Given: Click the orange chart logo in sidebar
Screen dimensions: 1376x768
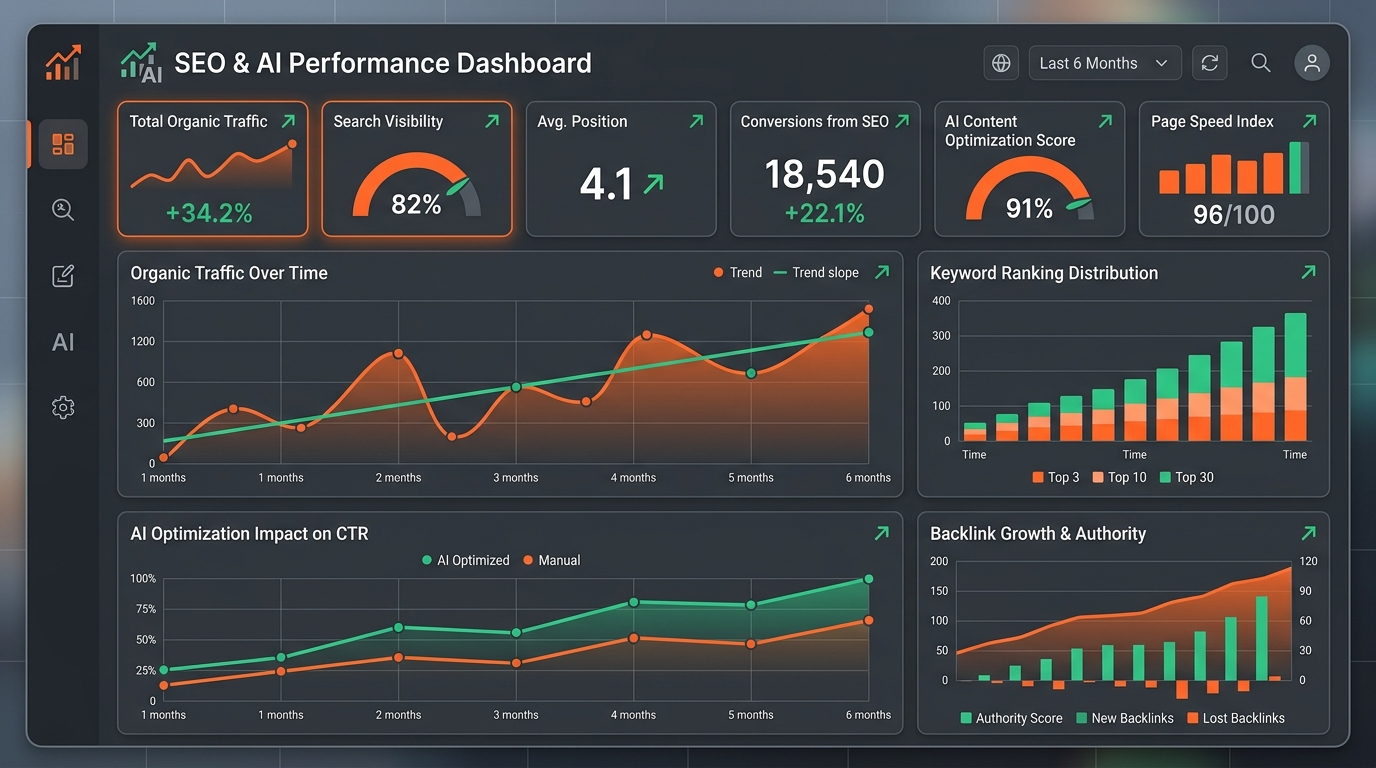Looking at the screenshot, I should click(x=63, y=64).
